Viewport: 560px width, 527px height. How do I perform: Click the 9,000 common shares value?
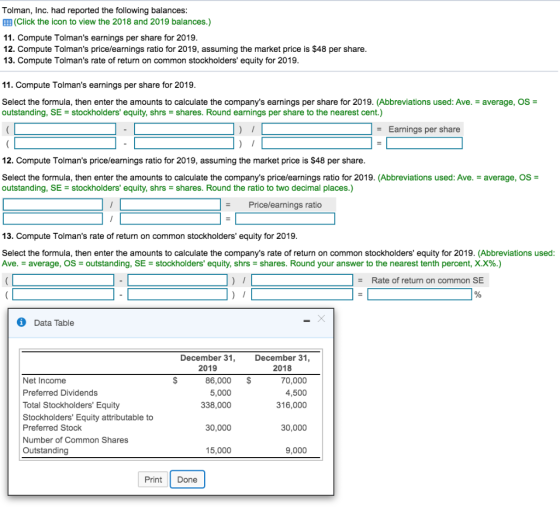[x=296, y=450]
